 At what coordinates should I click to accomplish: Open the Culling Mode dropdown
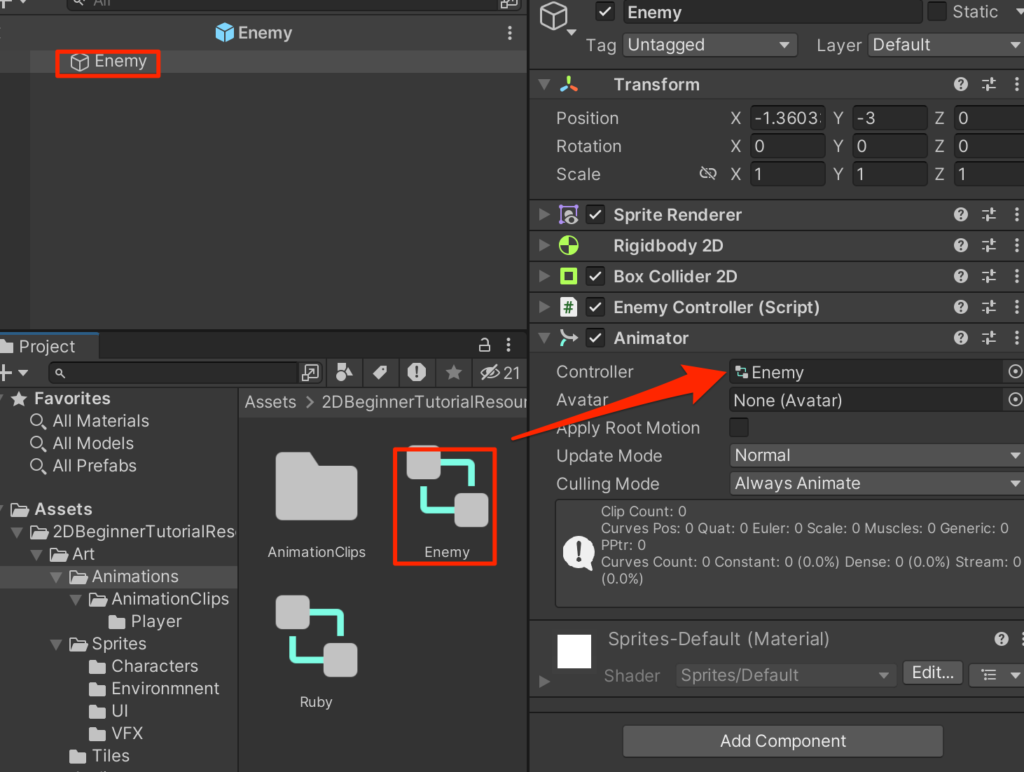876,483
